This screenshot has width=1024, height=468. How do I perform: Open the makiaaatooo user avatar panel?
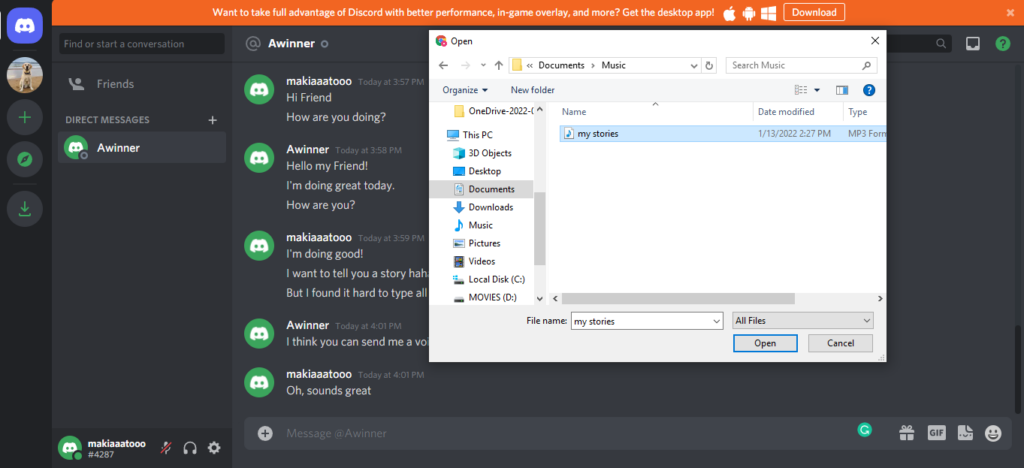point(70,448)
